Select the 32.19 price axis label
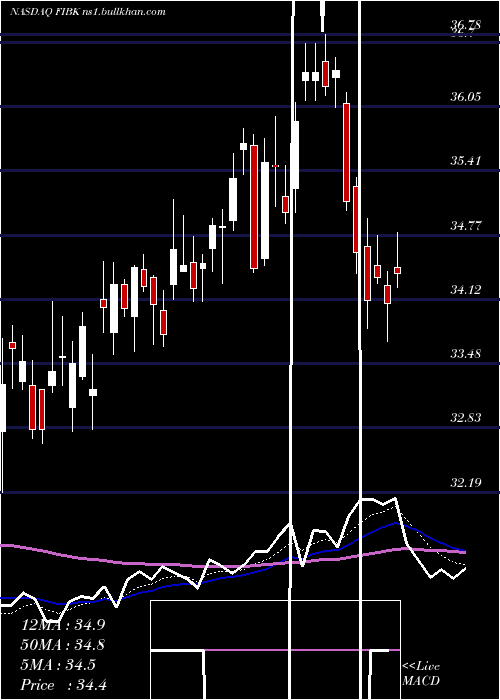 point(466,483)
